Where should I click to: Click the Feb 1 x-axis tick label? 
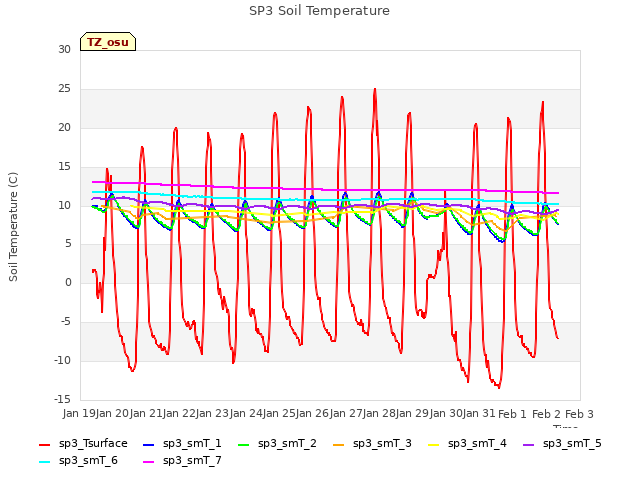tap(513, 414)
